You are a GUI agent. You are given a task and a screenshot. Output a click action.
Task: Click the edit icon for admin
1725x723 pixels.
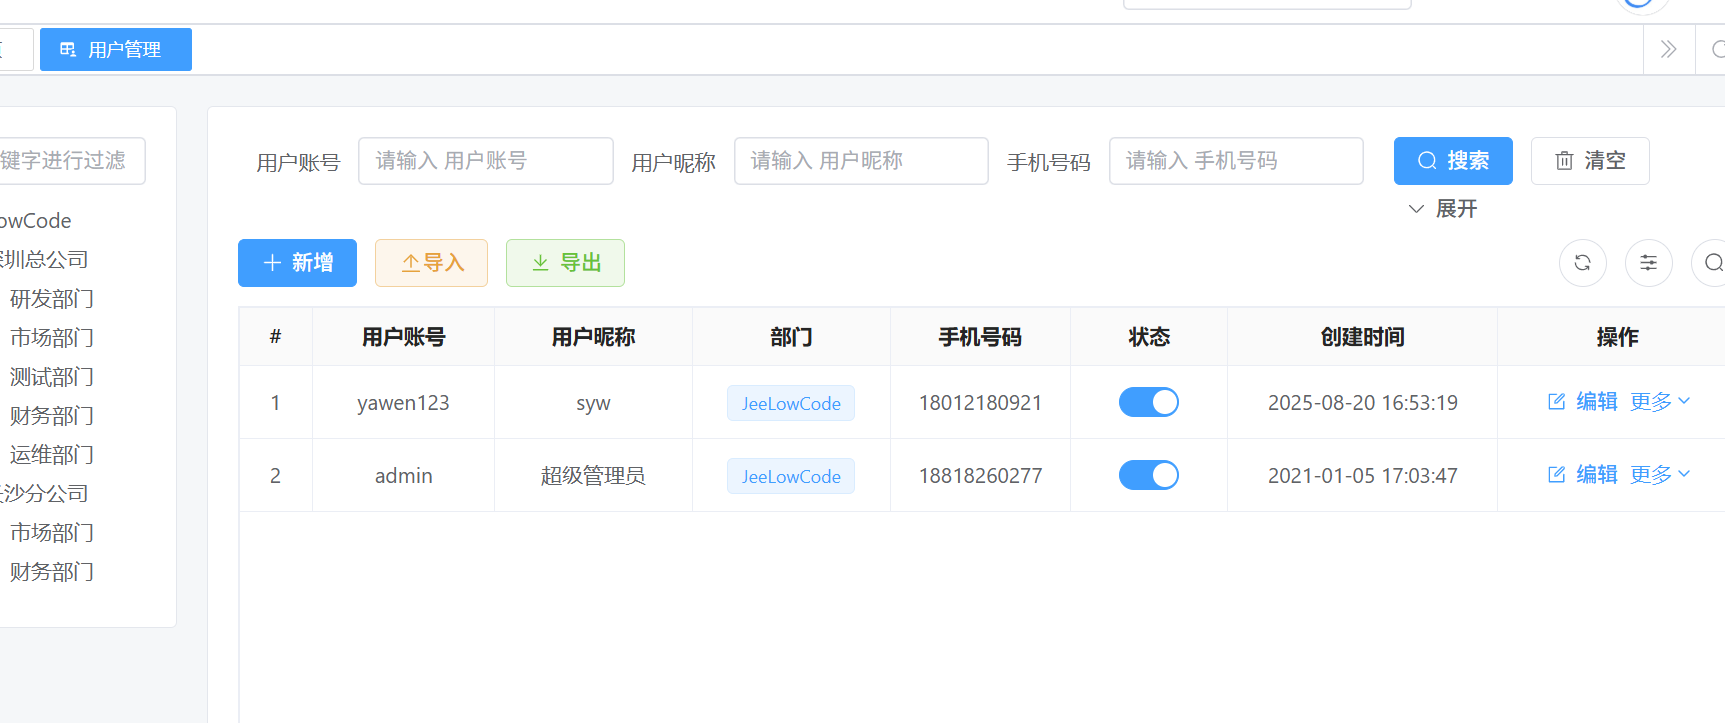1556,475
